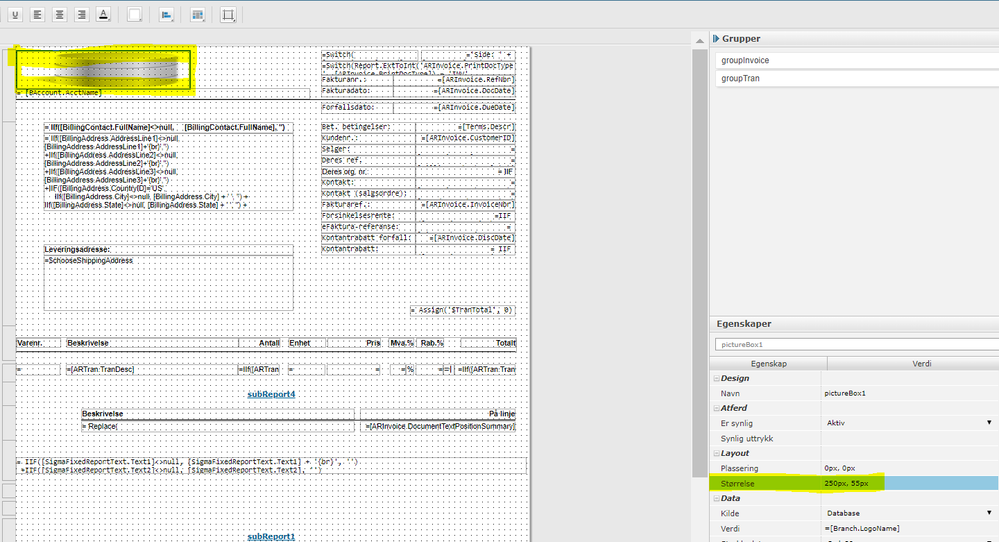Align text right
This screenshot has height=542, width=999.
coord(81,15)
